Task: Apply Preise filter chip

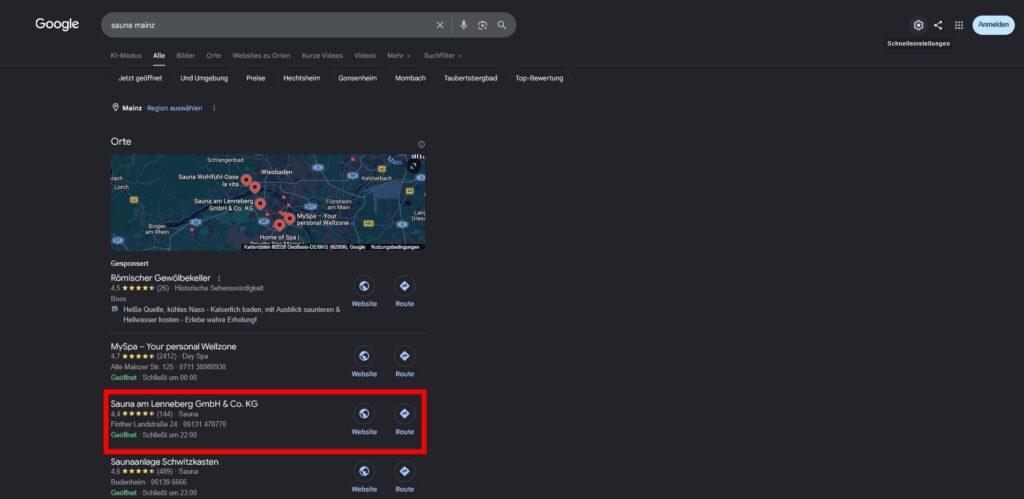Action: click(x=255, y=78)
